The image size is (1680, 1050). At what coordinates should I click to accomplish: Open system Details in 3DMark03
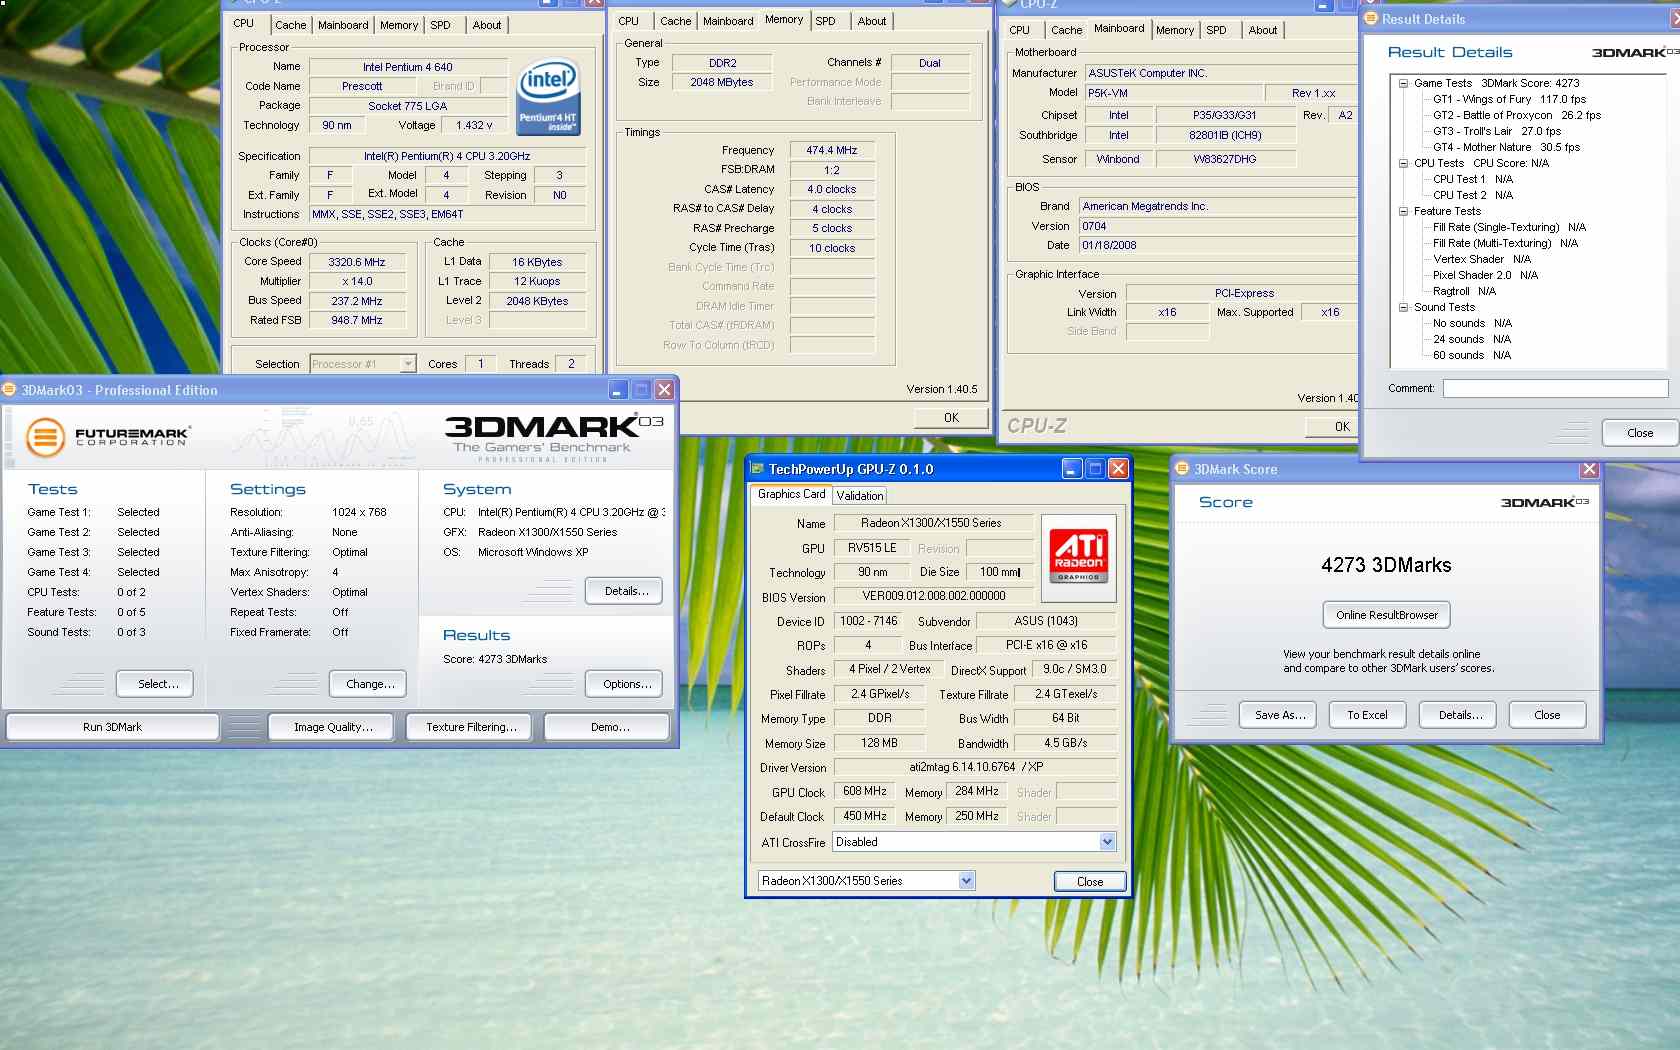point(626,591)
